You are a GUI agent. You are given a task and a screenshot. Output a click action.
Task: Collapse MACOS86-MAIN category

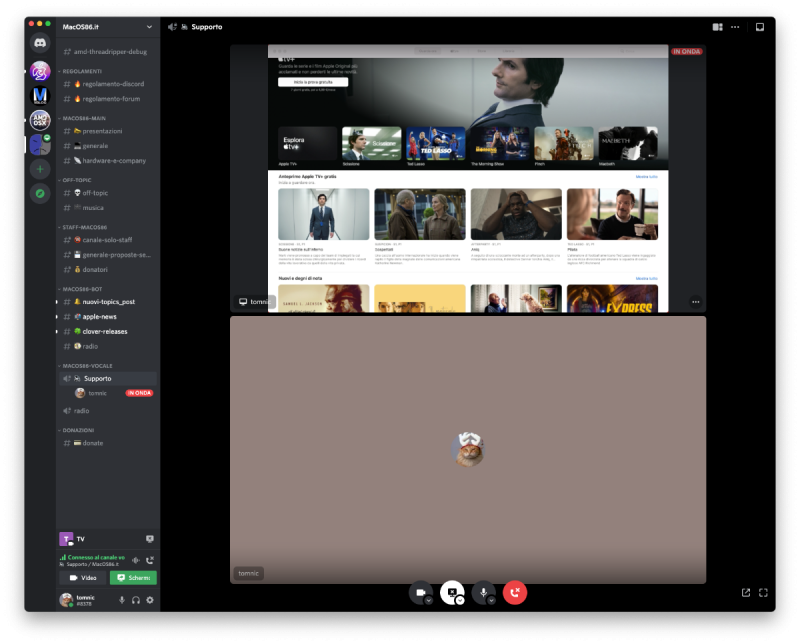(84, 118)
